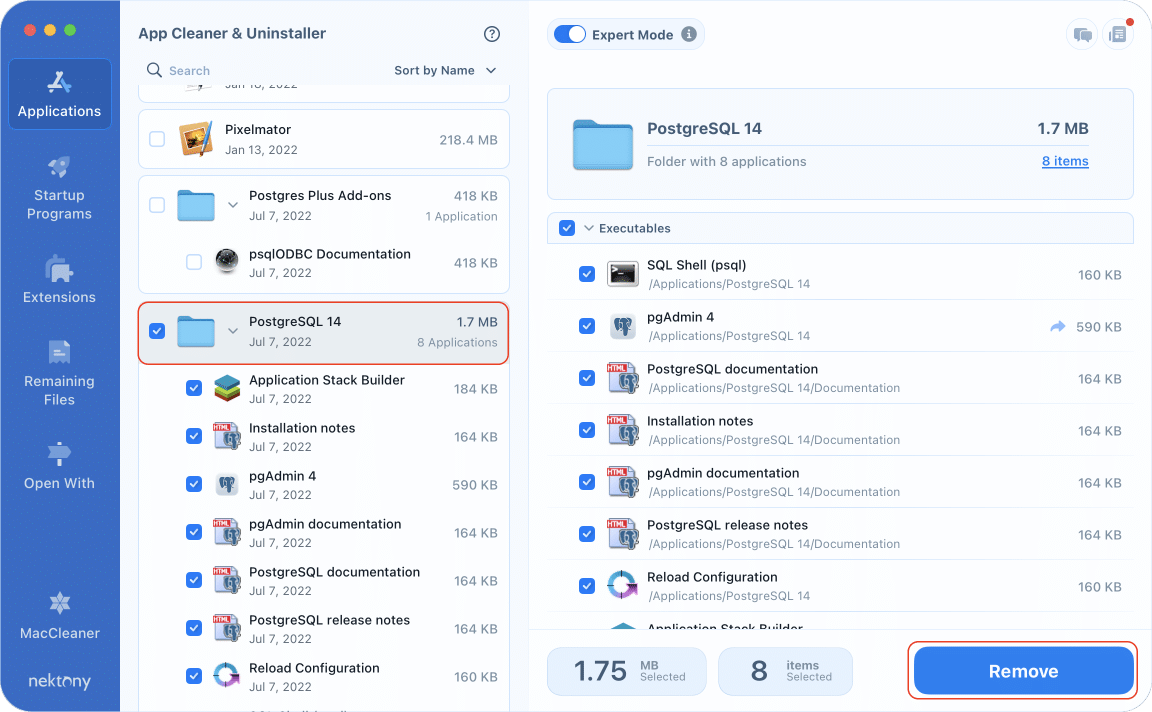Image resolution: width=1152 pixels, height=712 pixels.
Task: Open the help question mark icon
Action: click(492, 34)
